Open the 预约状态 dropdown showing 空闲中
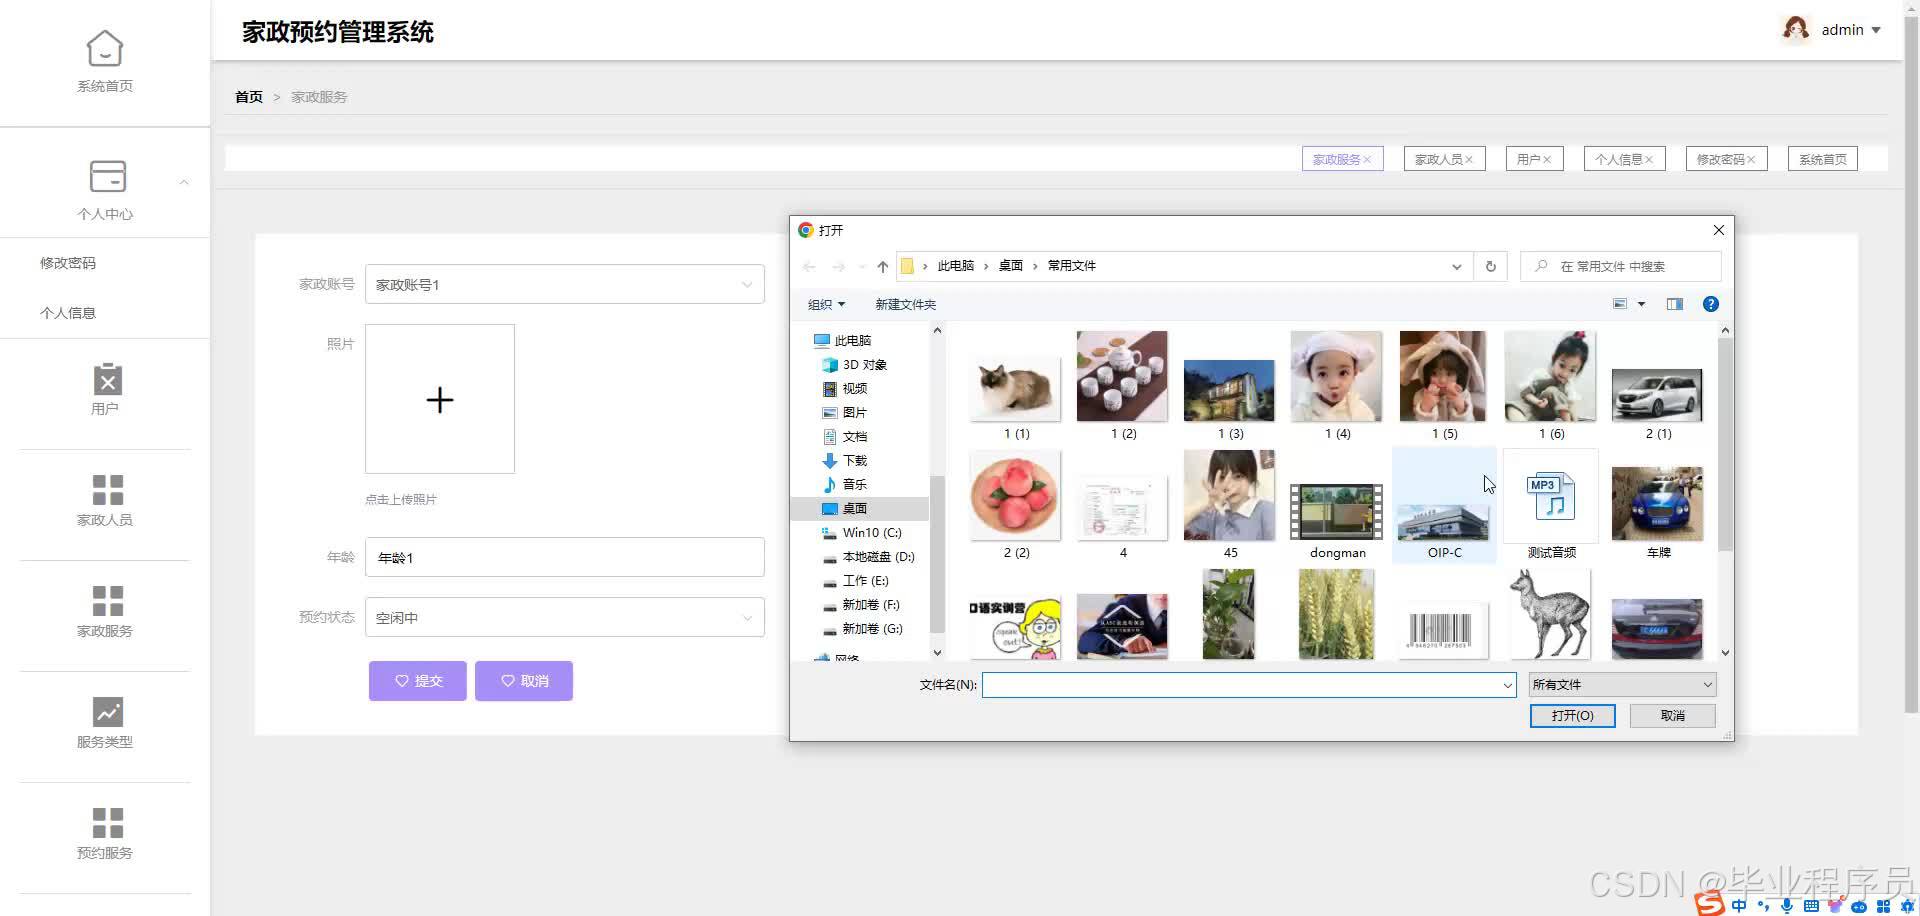The width and height of the screenshot is (1920, 916). click(565, 617)
